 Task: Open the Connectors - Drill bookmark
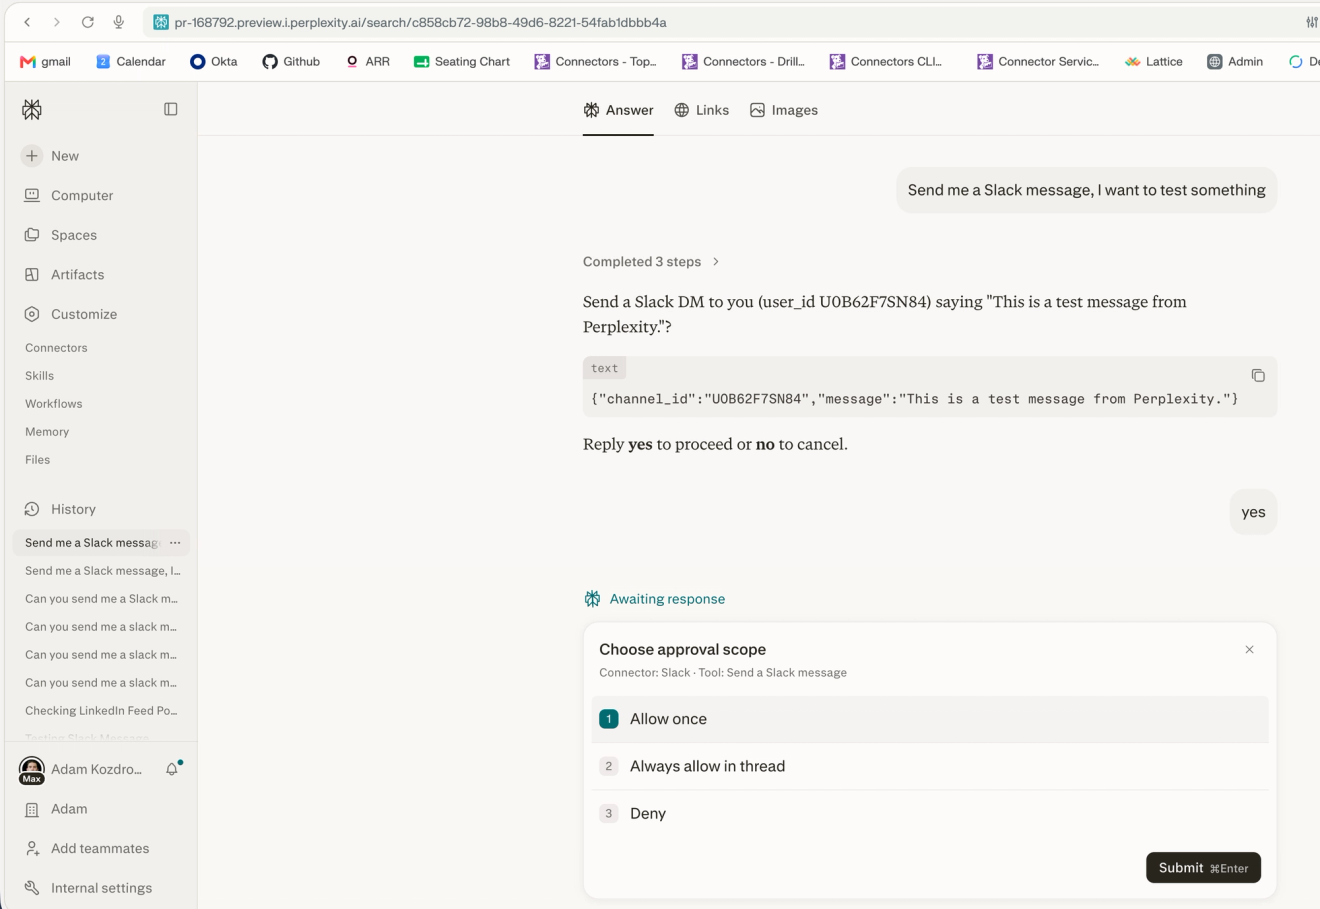(743, 61)
